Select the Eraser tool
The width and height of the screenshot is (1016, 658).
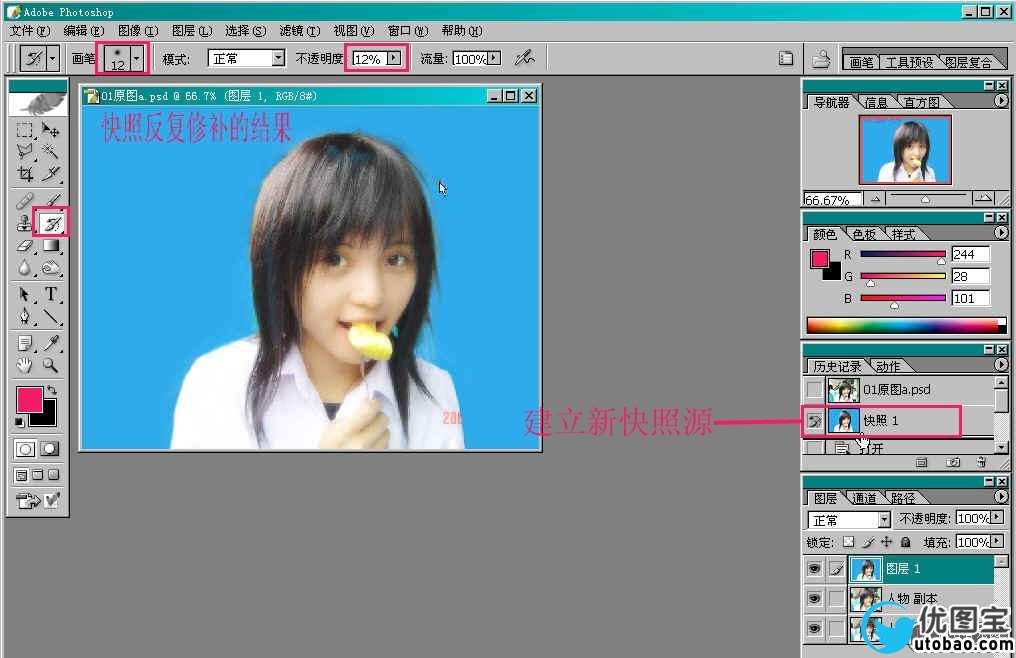[25, 246]
